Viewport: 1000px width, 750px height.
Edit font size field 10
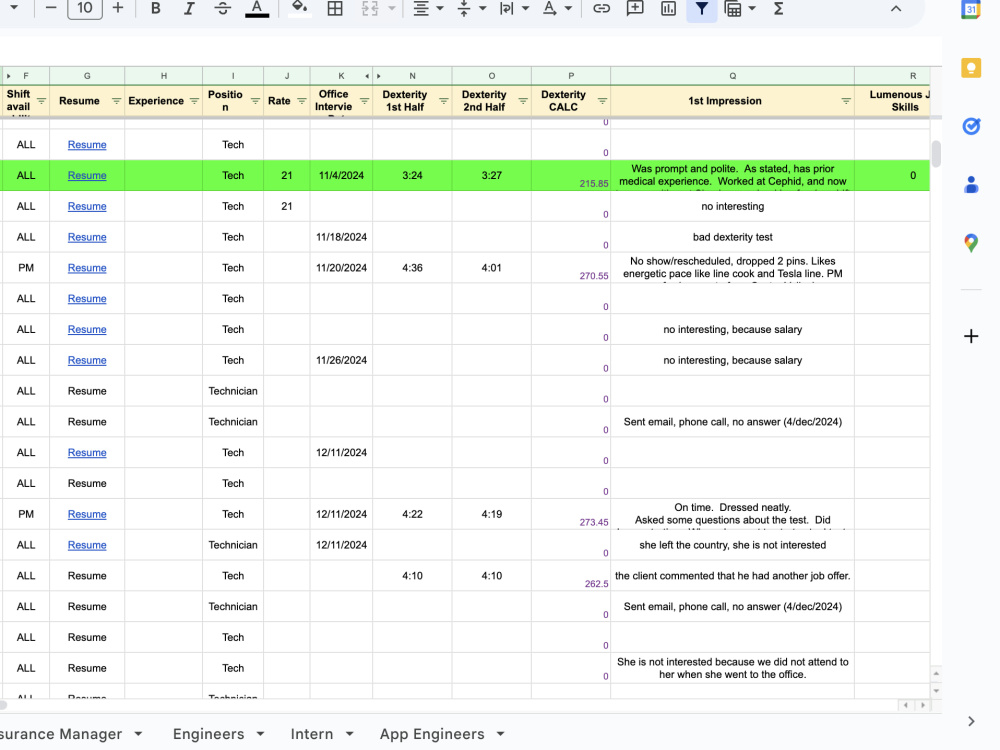point(85,8)
